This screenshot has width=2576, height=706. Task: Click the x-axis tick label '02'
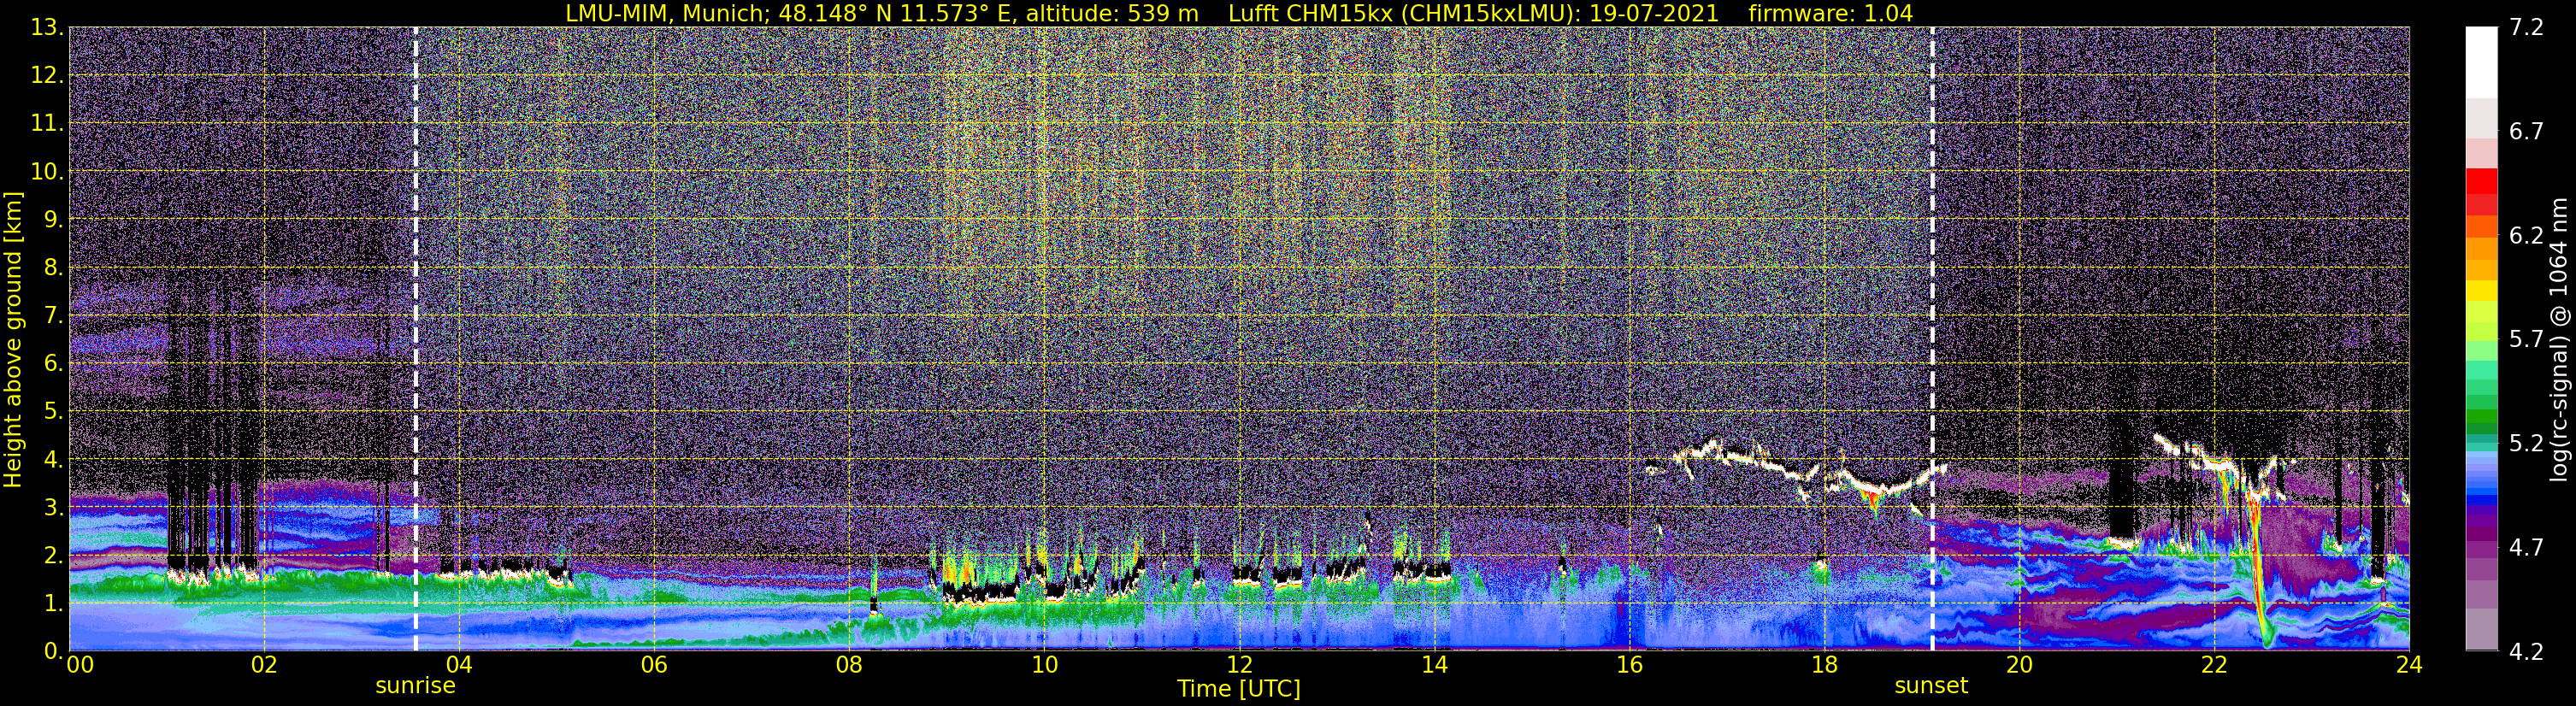(x=264, y=666)
